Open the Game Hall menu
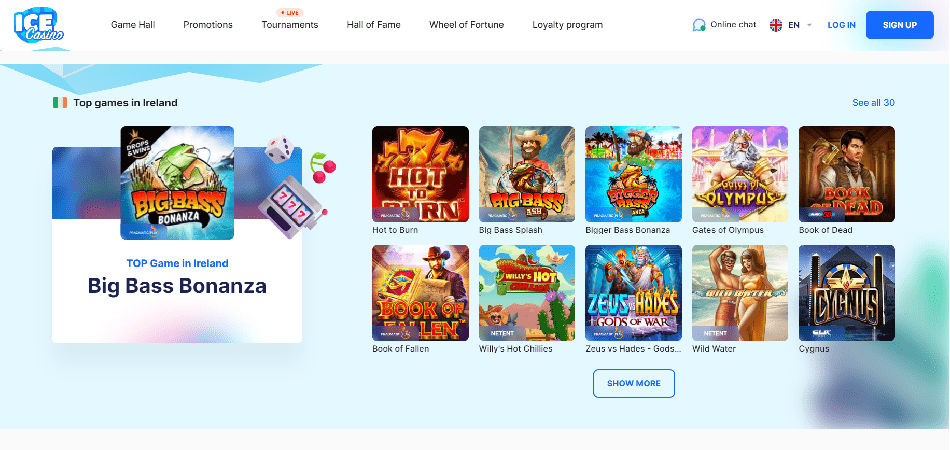 (x=133, y=25)
